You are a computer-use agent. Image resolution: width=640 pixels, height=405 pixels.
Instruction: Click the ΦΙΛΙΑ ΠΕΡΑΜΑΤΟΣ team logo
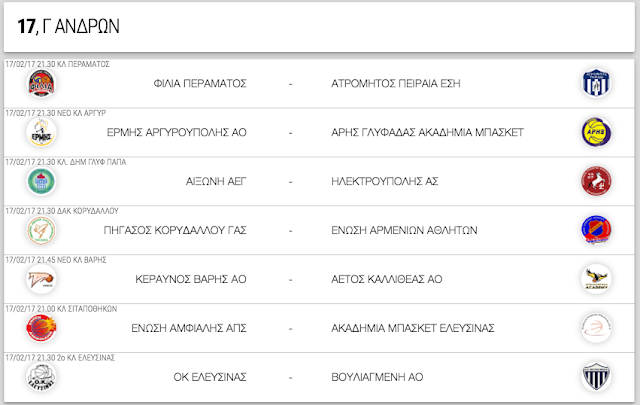coord(41,83)
